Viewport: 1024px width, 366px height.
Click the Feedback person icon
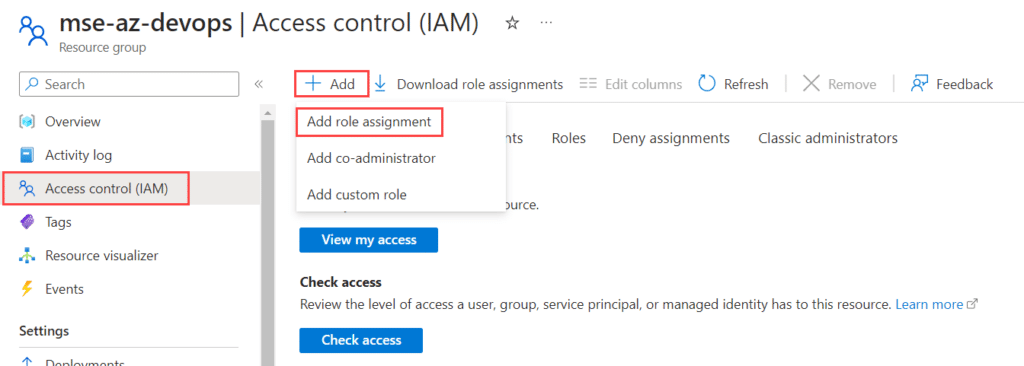(x=920, y=84)
